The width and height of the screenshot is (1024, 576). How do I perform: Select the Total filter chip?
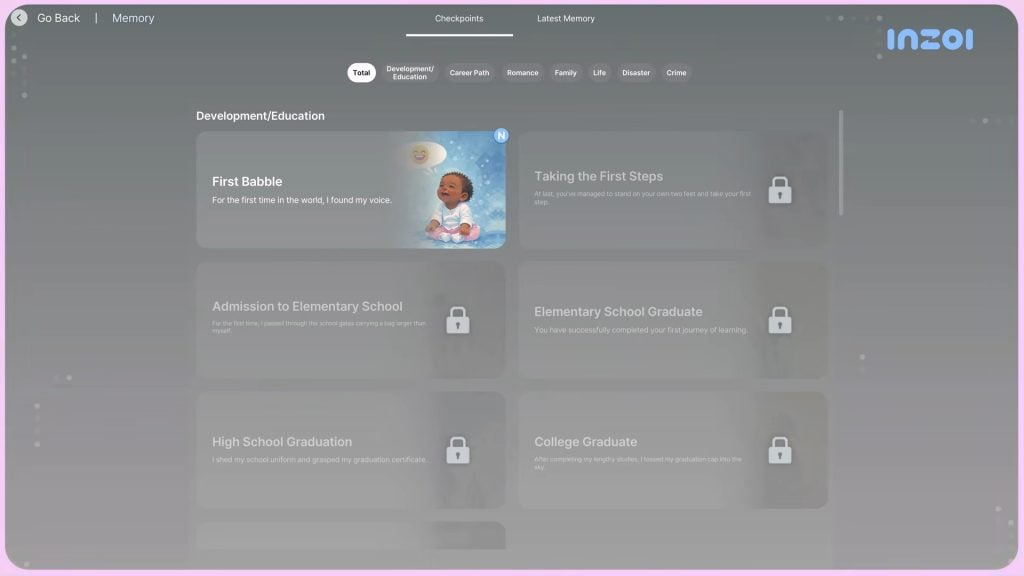(x=361, y=73)
